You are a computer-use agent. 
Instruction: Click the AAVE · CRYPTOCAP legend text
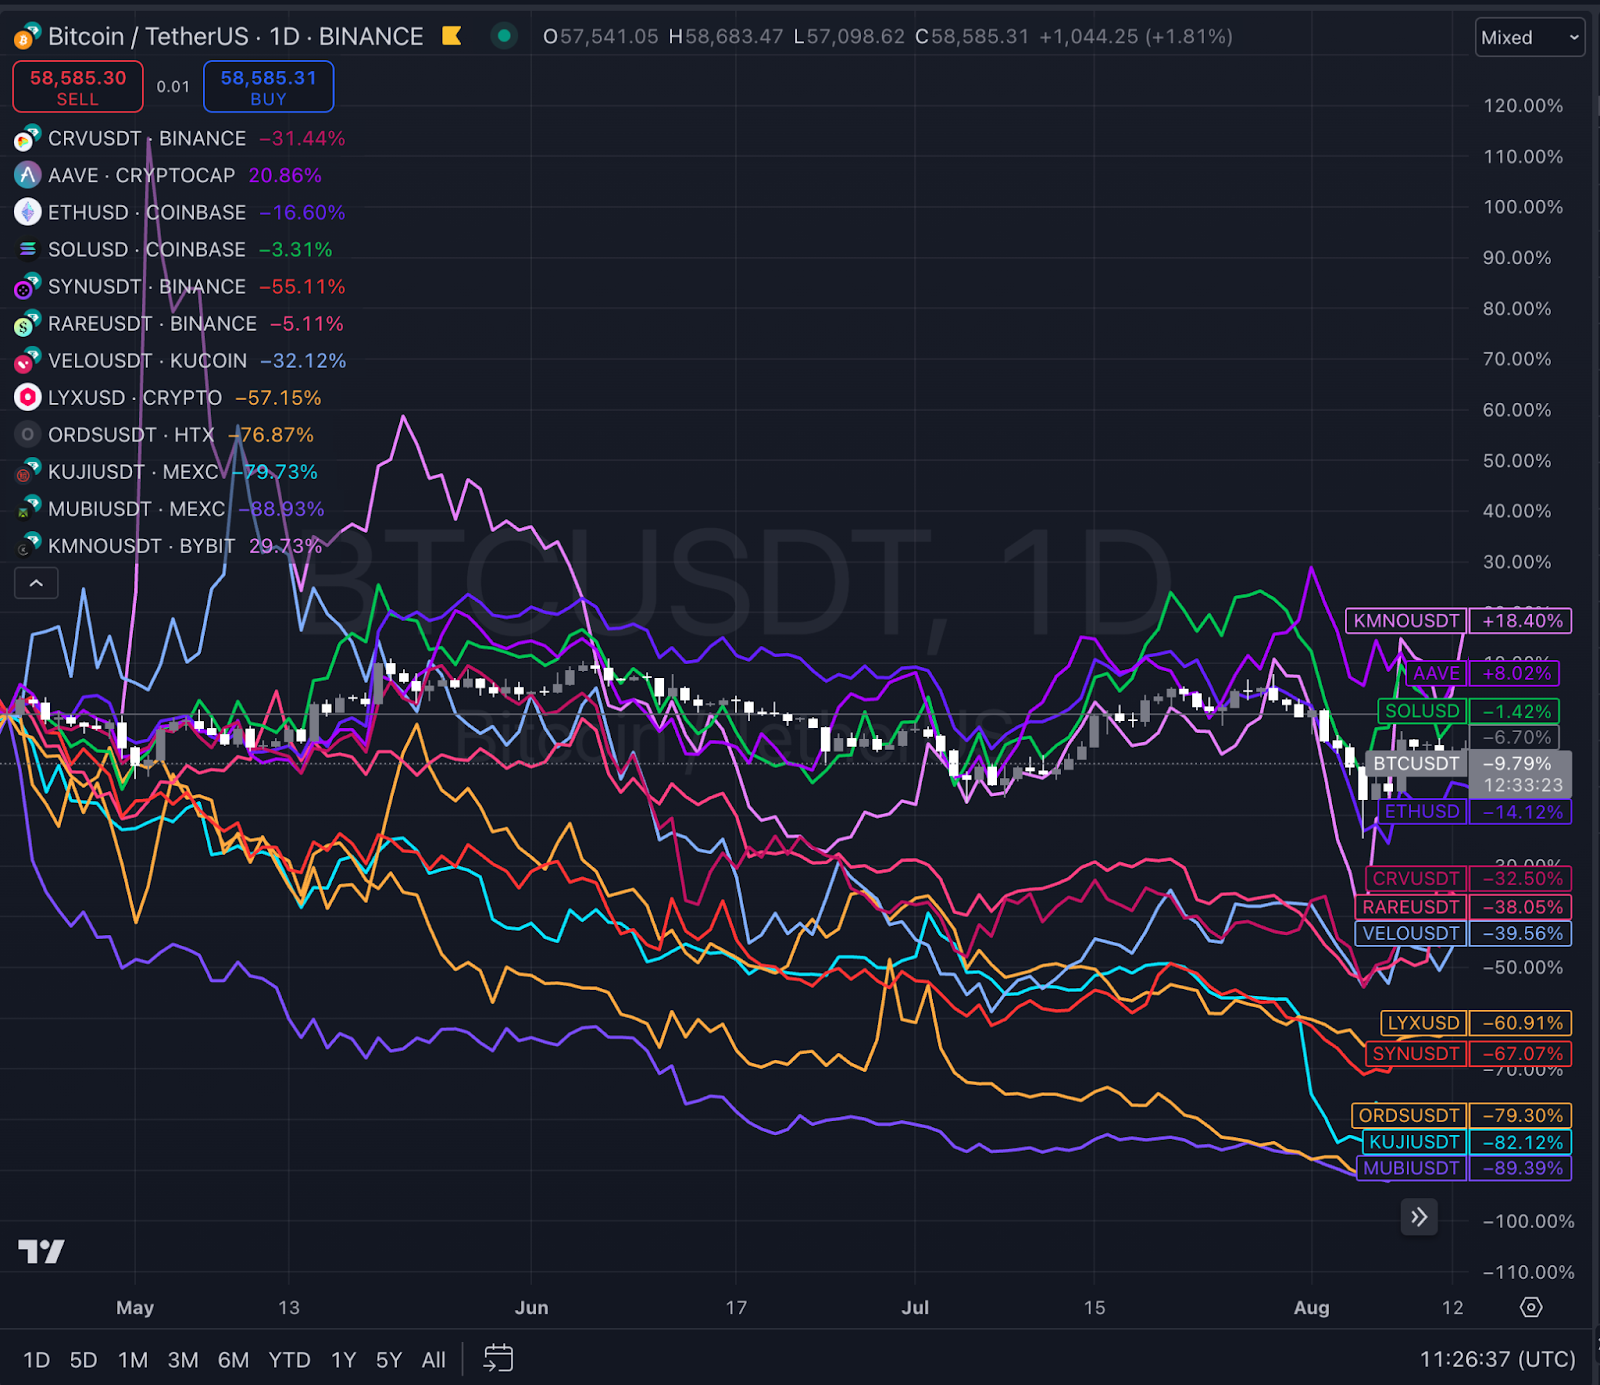coord(142,175)
